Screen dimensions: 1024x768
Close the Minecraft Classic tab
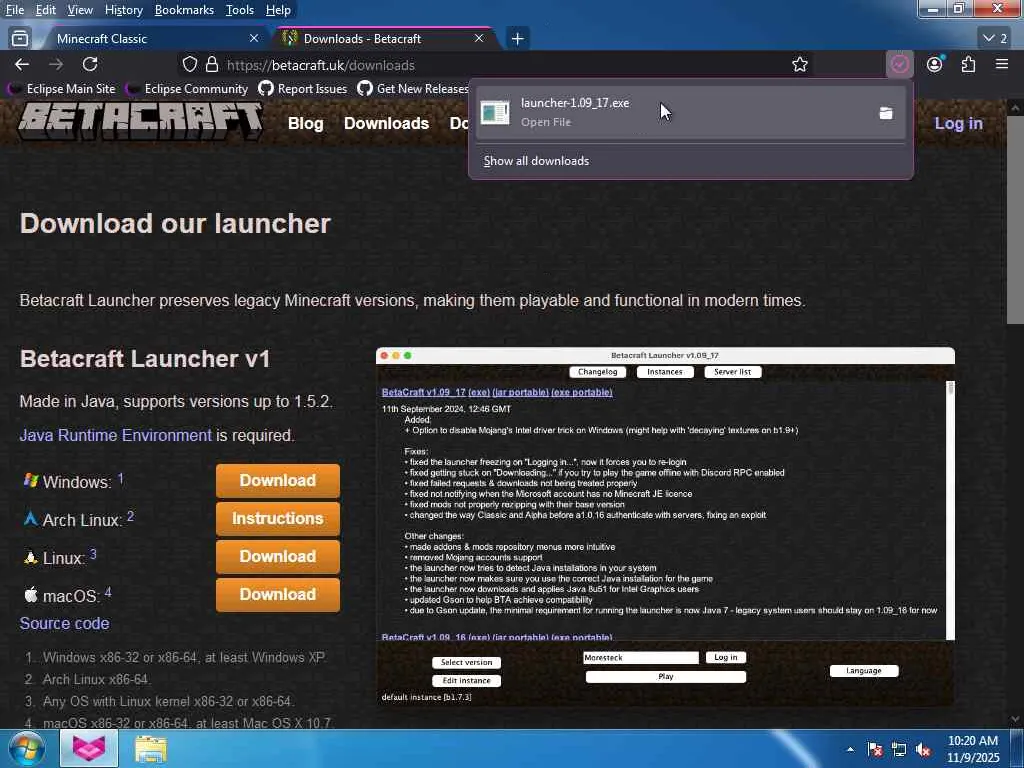[254, 39]
